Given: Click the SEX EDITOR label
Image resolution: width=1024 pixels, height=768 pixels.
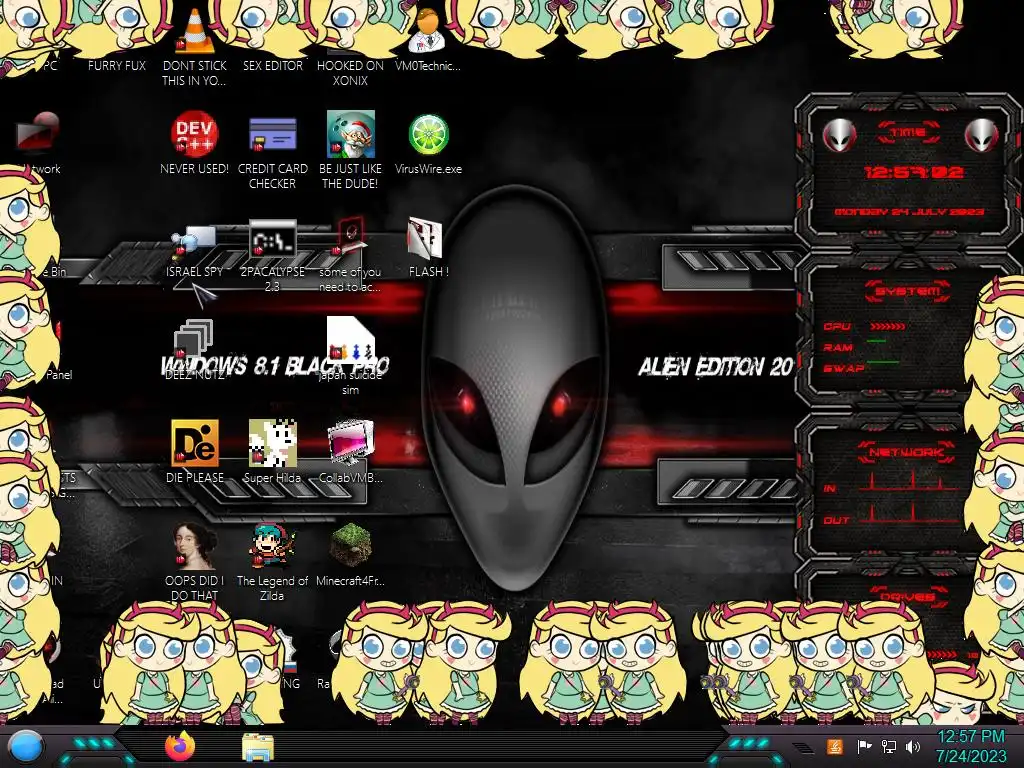Looking at the screenshot, I should pos(272,65).
